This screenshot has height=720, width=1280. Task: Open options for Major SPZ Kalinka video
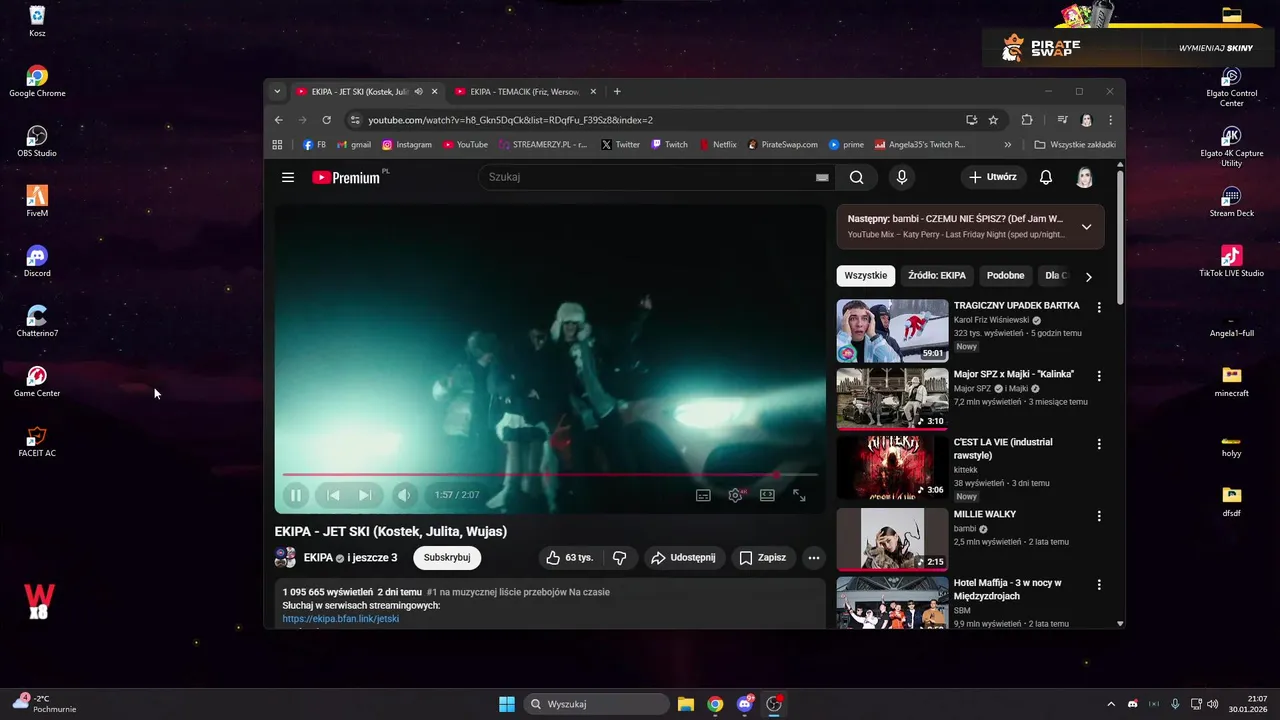coord(1099,376)
